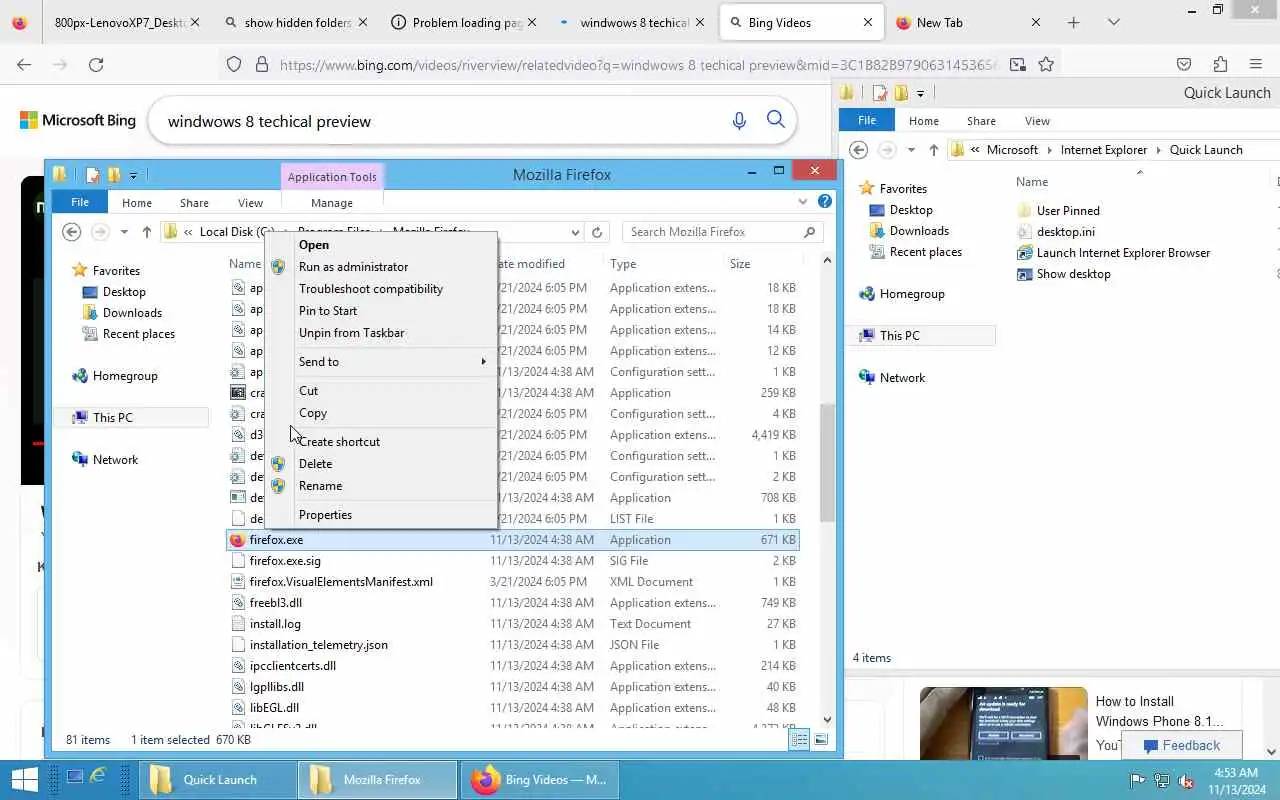Select Create shortcut in context menu

381,442
